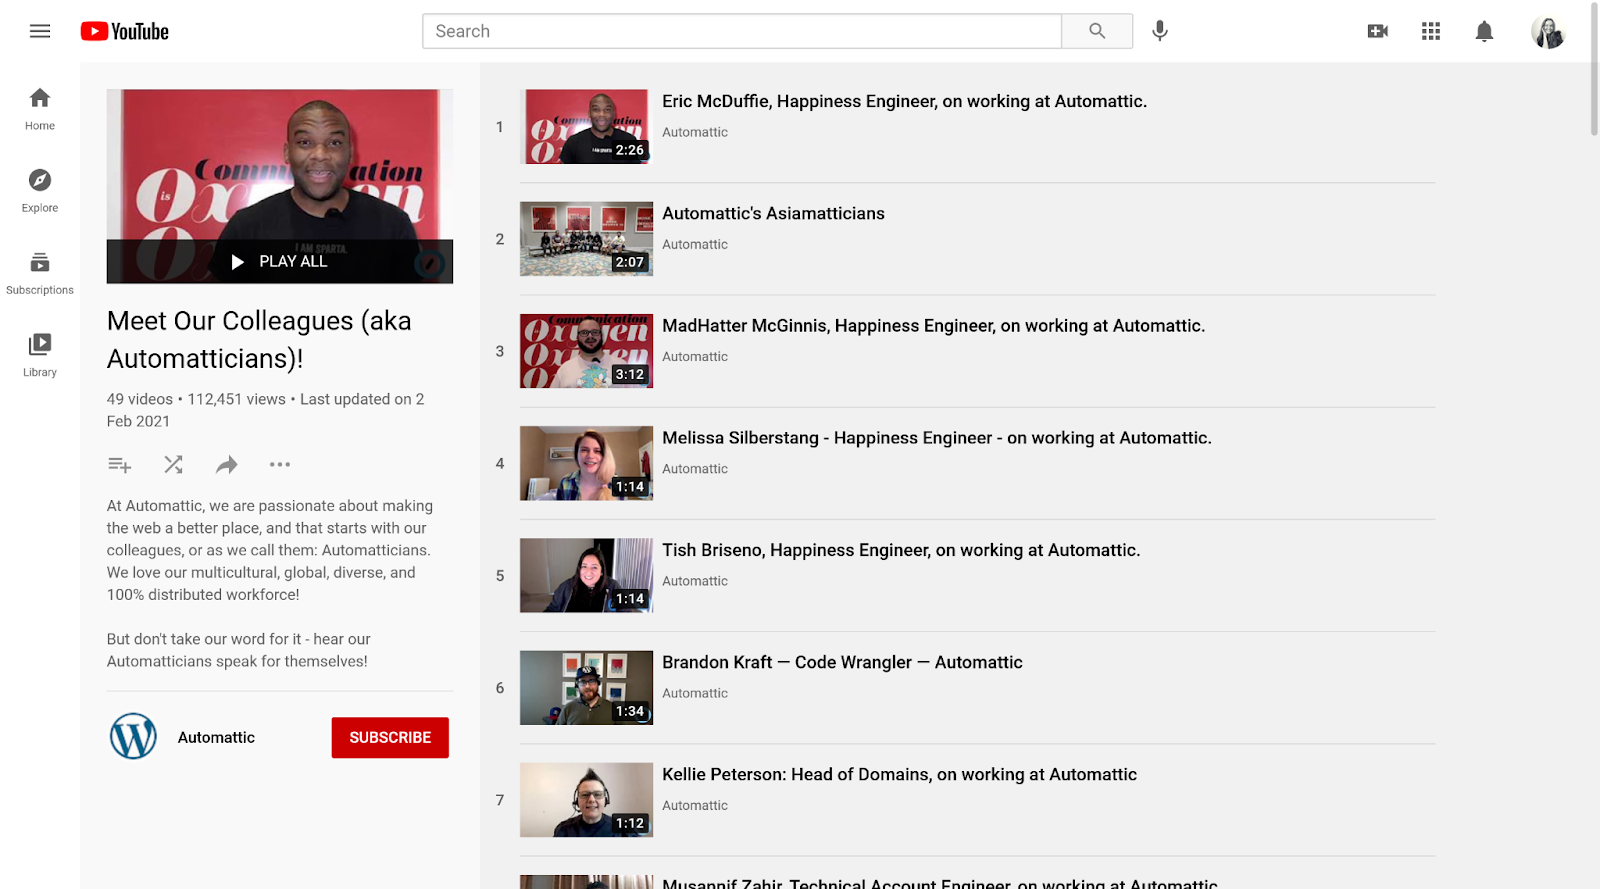Click the playlist title Meet Our Colleagues
Screen dimensions: 1600x889
(x=259, y=339)
